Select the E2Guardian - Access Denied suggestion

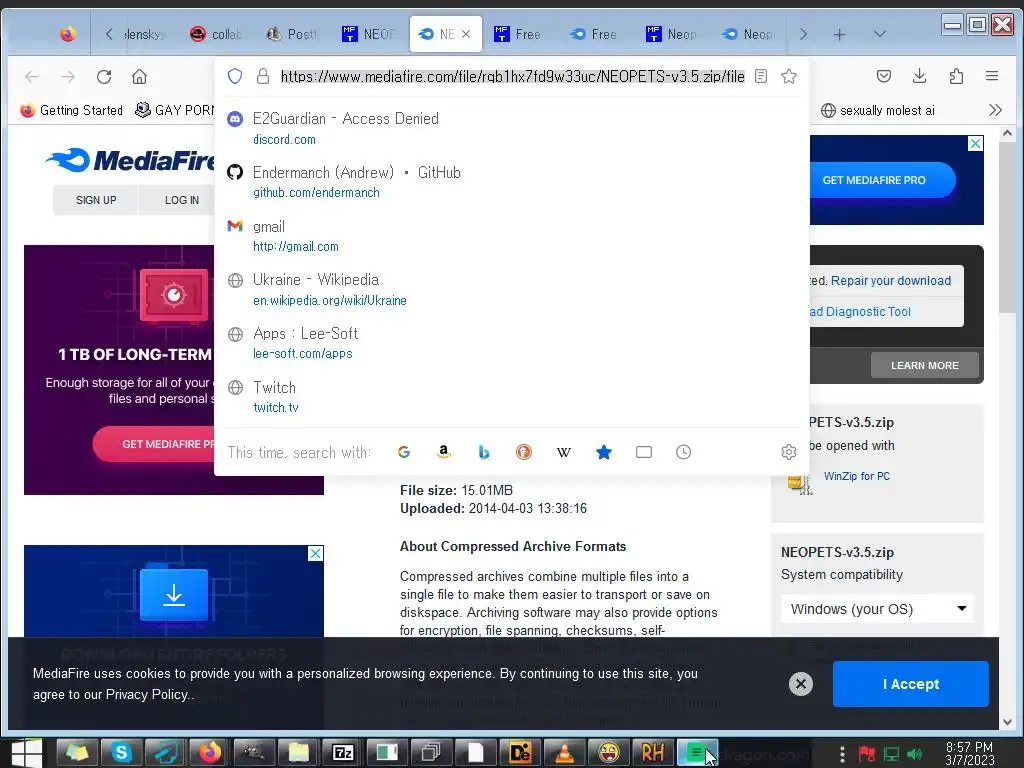click(x=511, y=128)
